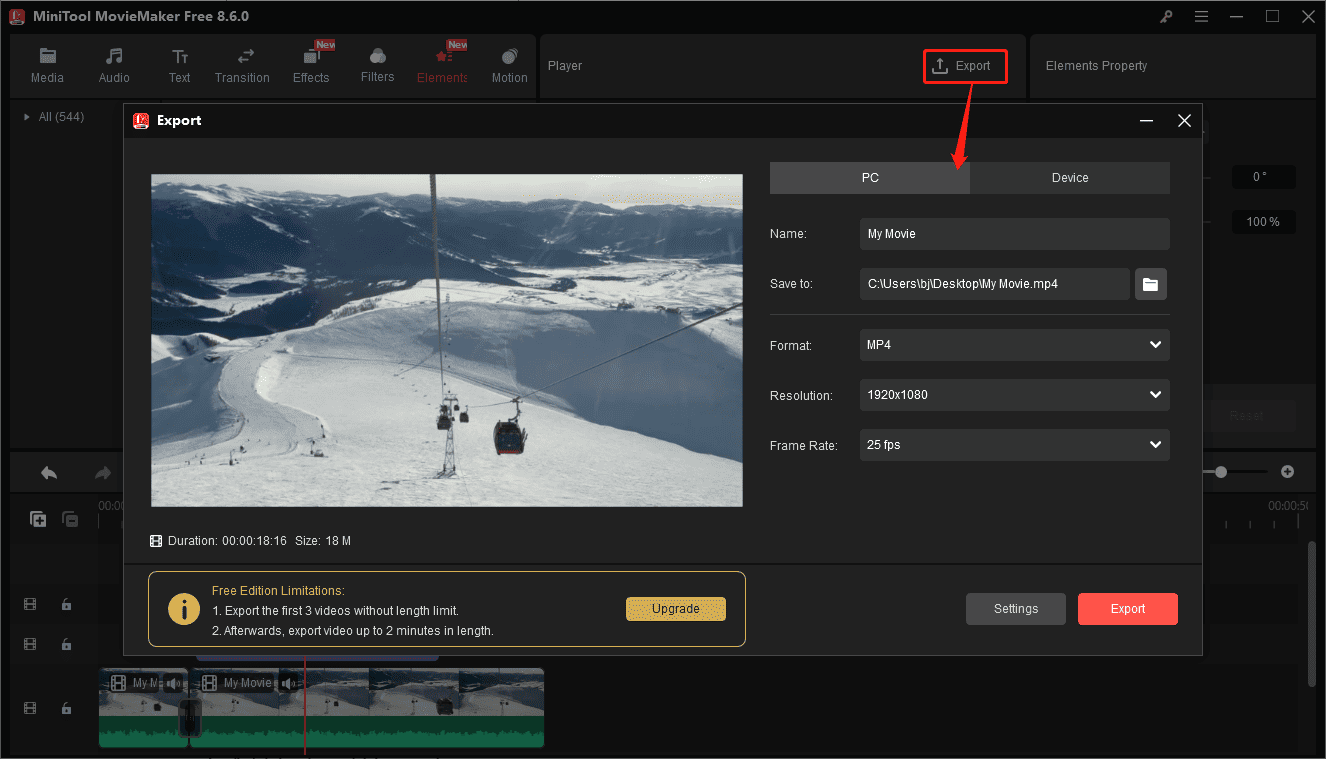
Task: Open the hamburger menu in title bar
Action: click(x=1202, y=16)
